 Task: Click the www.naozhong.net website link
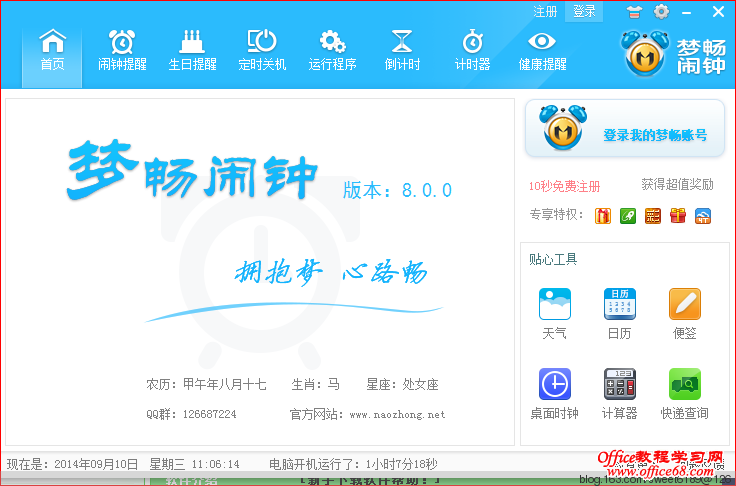tap(398, 415)
